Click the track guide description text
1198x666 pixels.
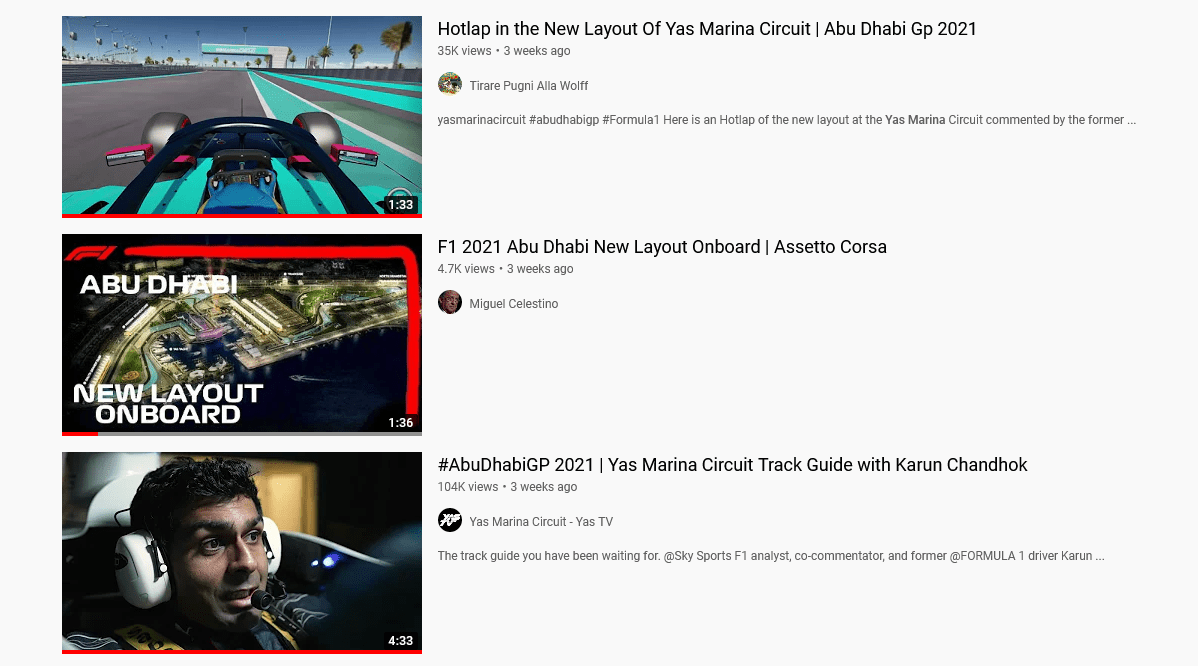pos(771,556)
